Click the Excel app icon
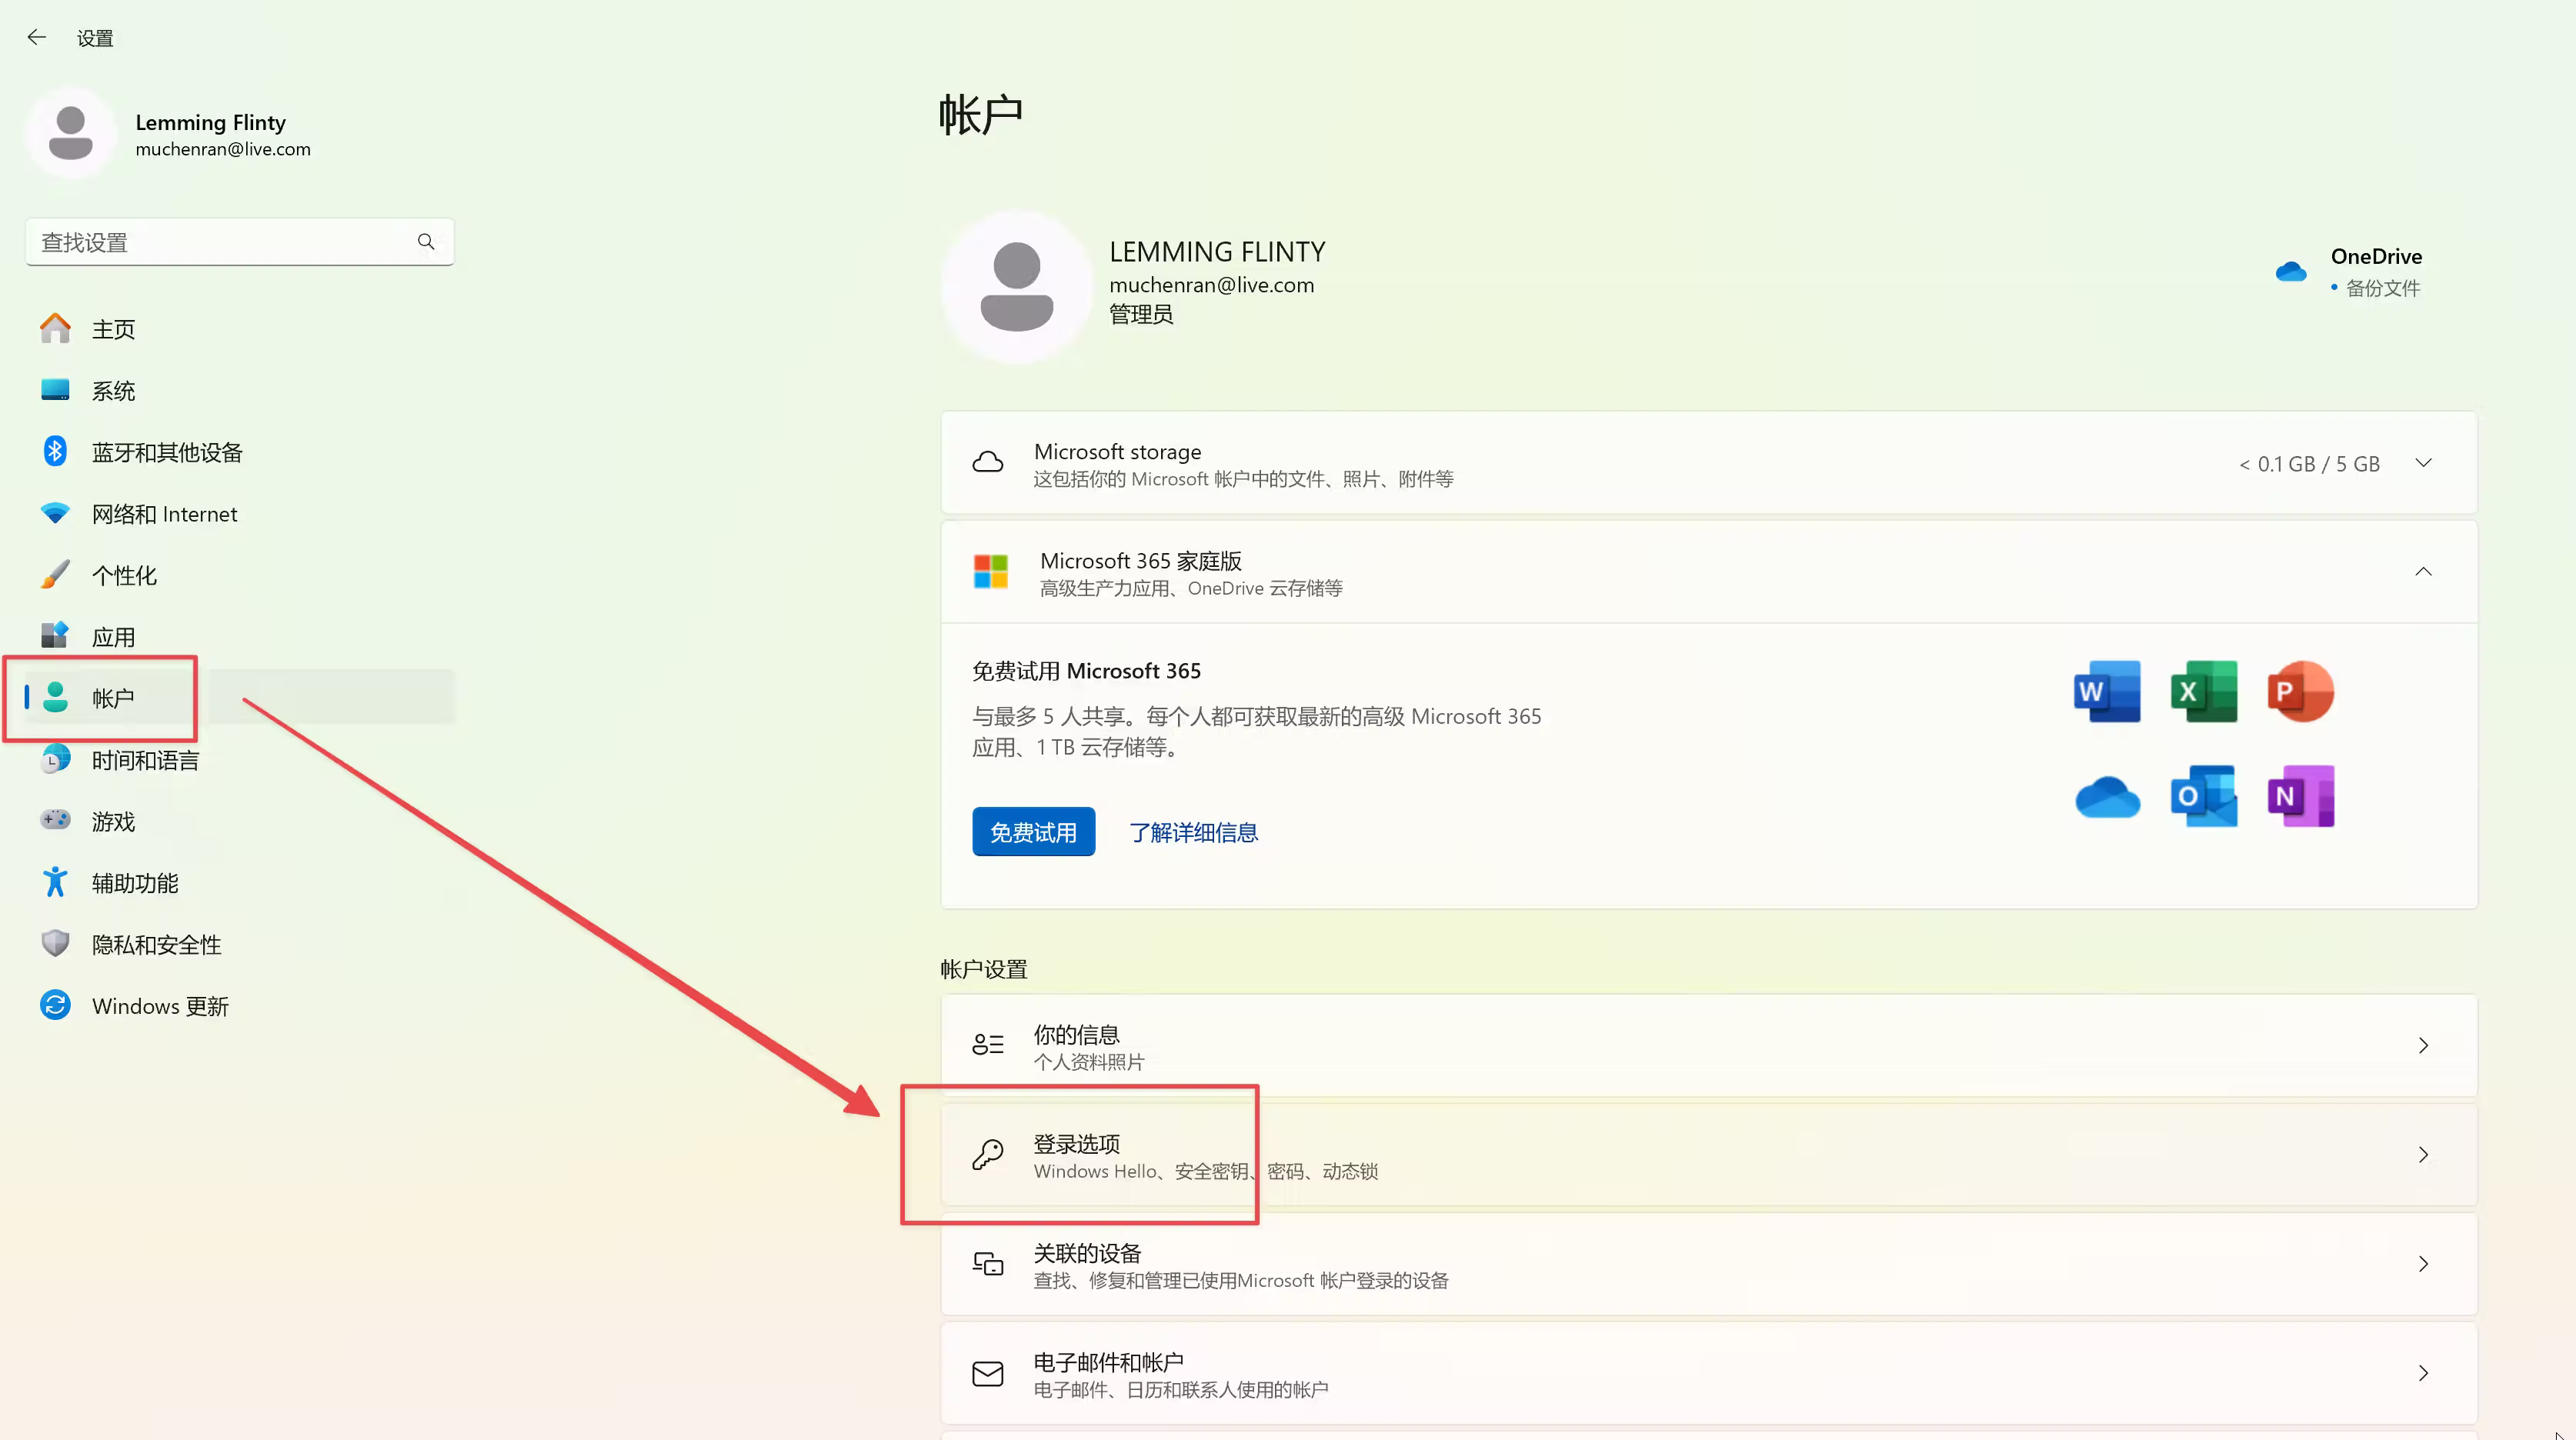 (2203, 691)
